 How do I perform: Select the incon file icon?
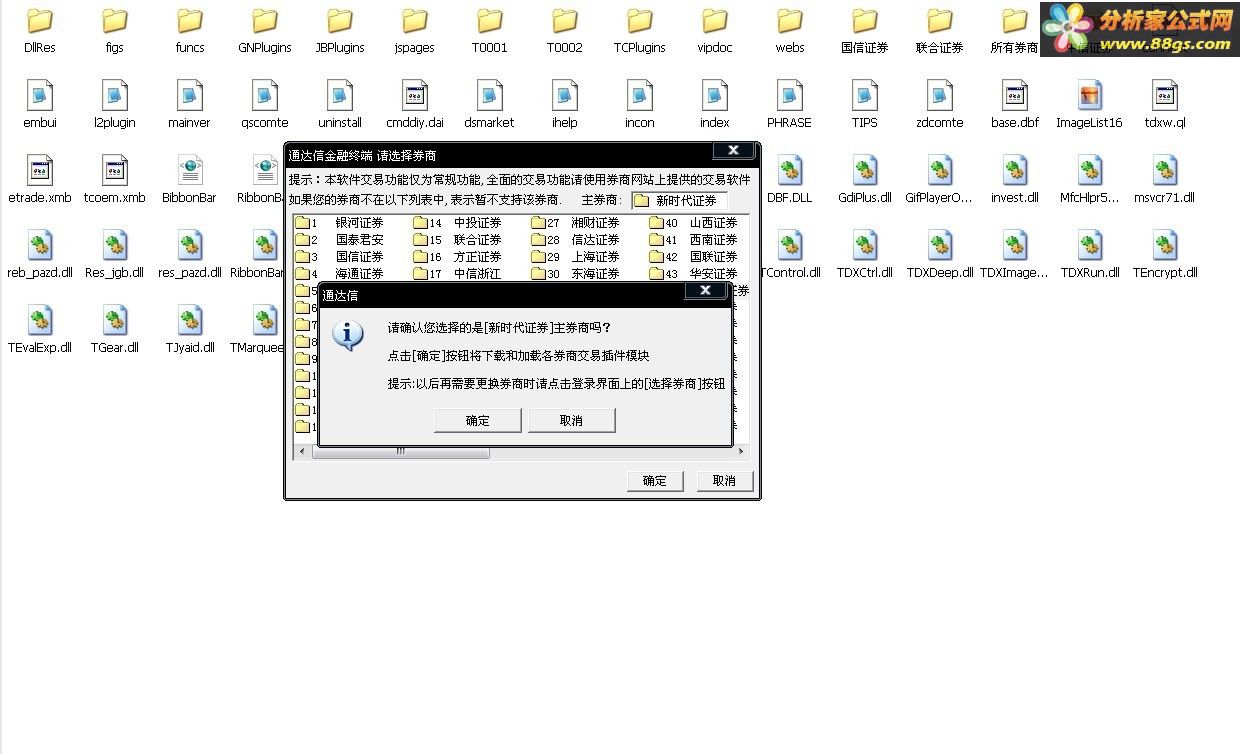[640, 104]
